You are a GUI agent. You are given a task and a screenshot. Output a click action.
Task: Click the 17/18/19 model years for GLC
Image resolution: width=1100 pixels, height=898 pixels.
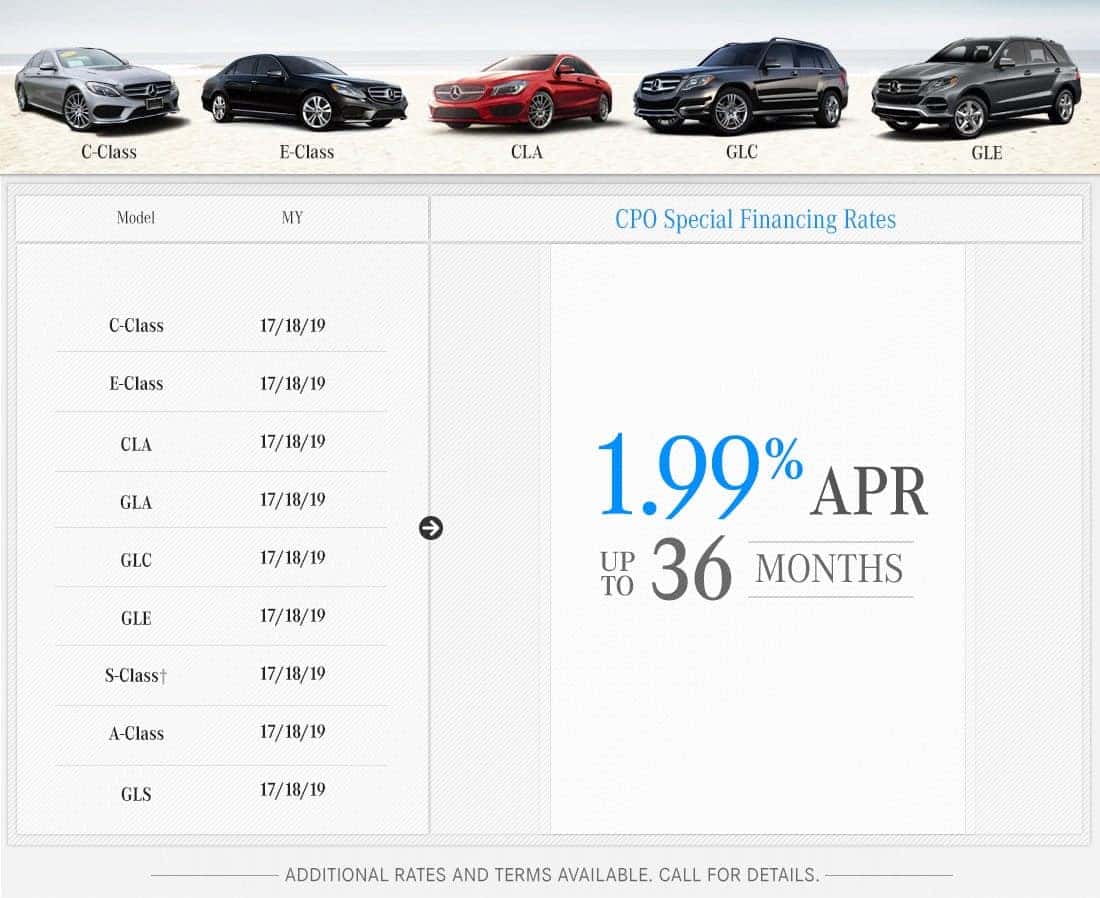[x=293, y=558]
